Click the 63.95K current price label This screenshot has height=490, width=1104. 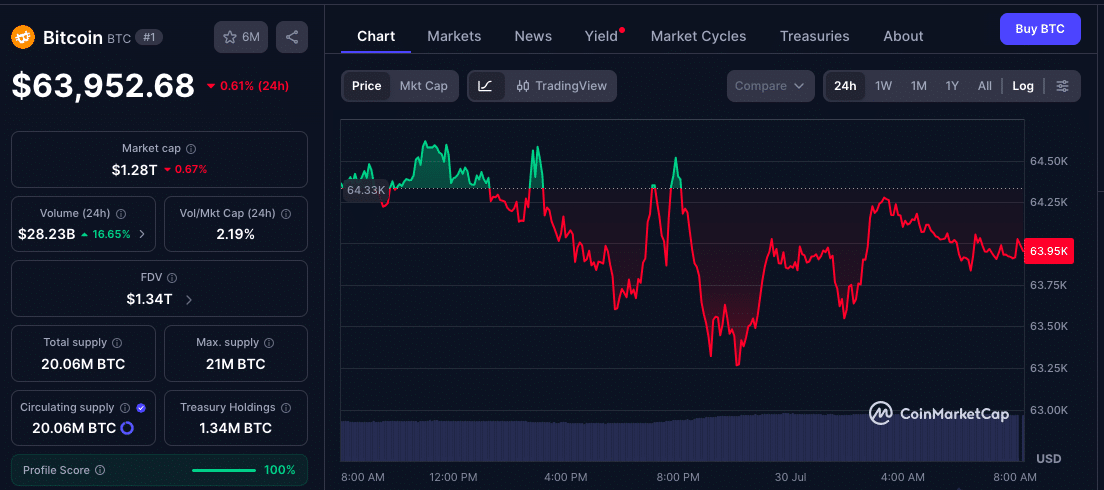(x=1048, y=251)
